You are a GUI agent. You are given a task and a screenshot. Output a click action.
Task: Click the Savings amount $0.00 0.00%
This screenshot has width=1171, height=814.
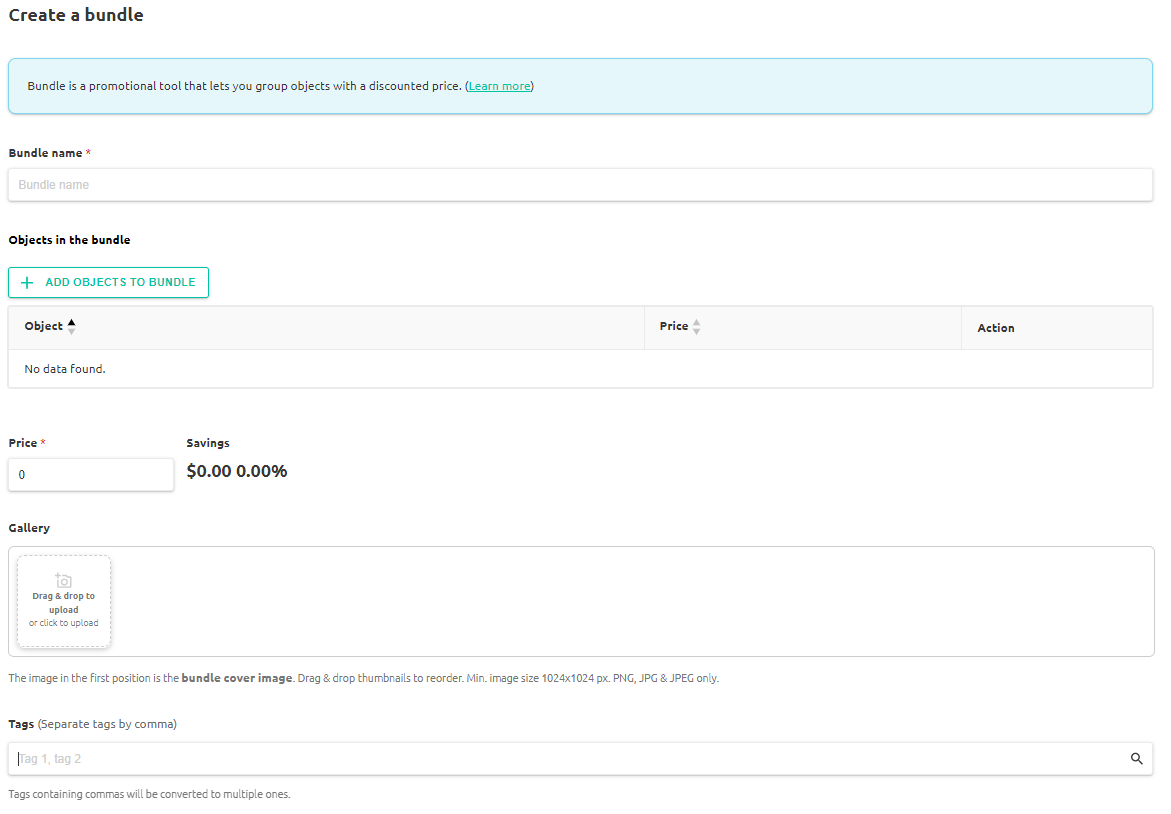237,471
